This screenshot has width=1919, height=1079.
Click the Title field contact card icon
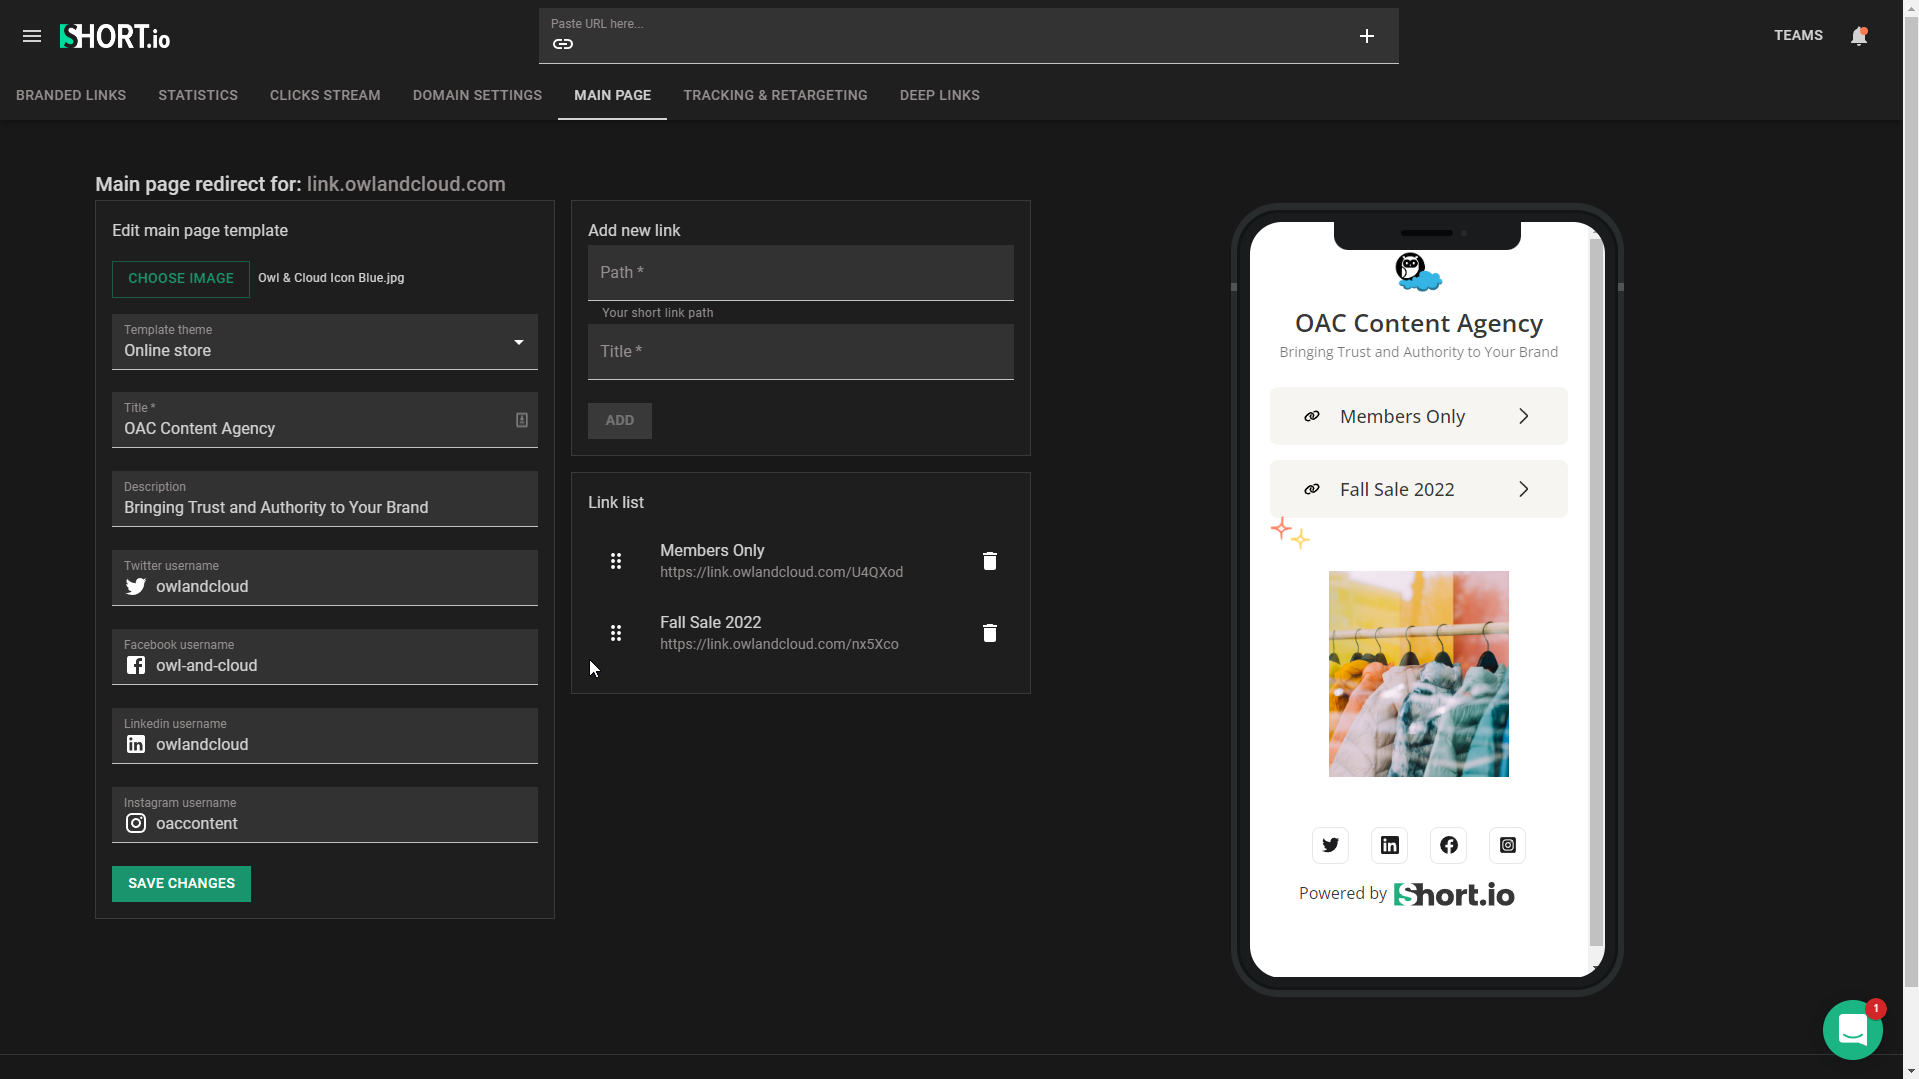coord(522,420)
